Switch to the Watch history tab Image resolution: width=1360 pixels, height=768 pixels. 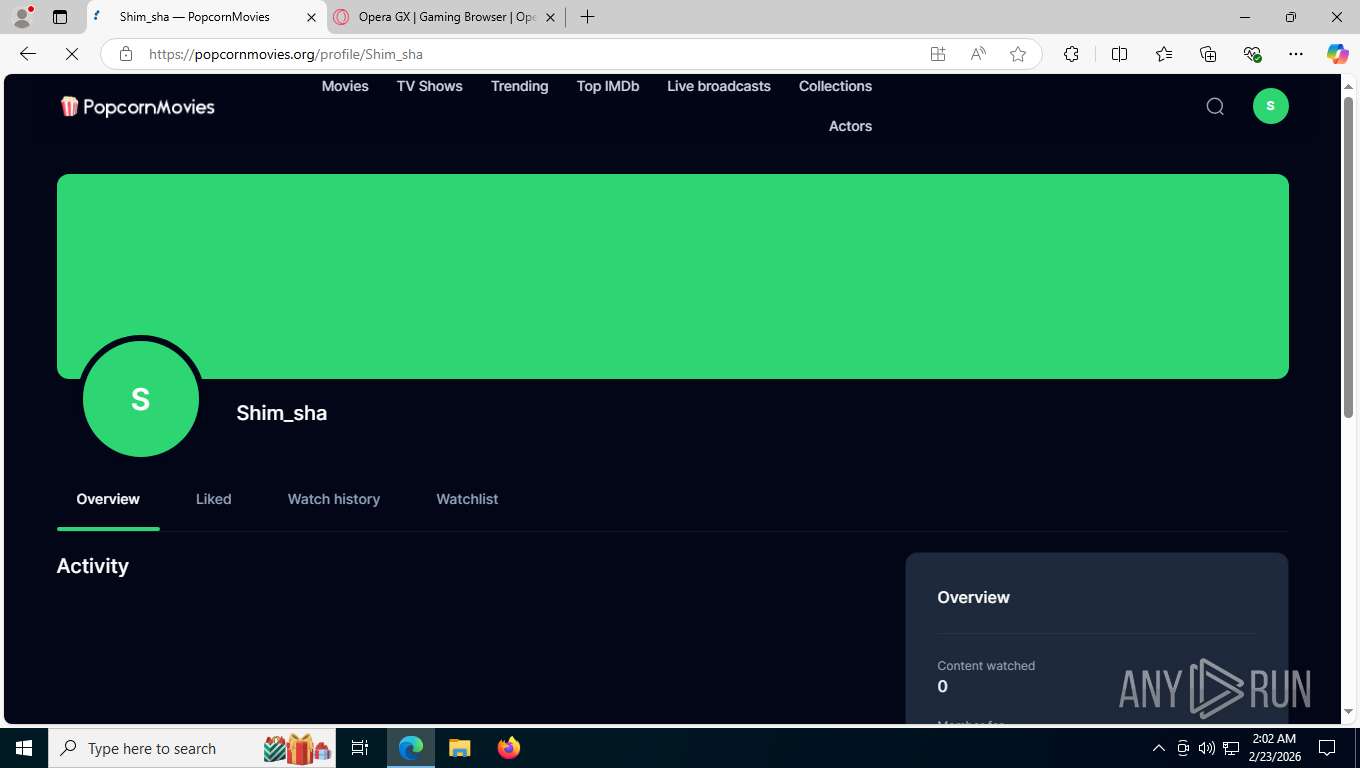(x=334, y=499)
